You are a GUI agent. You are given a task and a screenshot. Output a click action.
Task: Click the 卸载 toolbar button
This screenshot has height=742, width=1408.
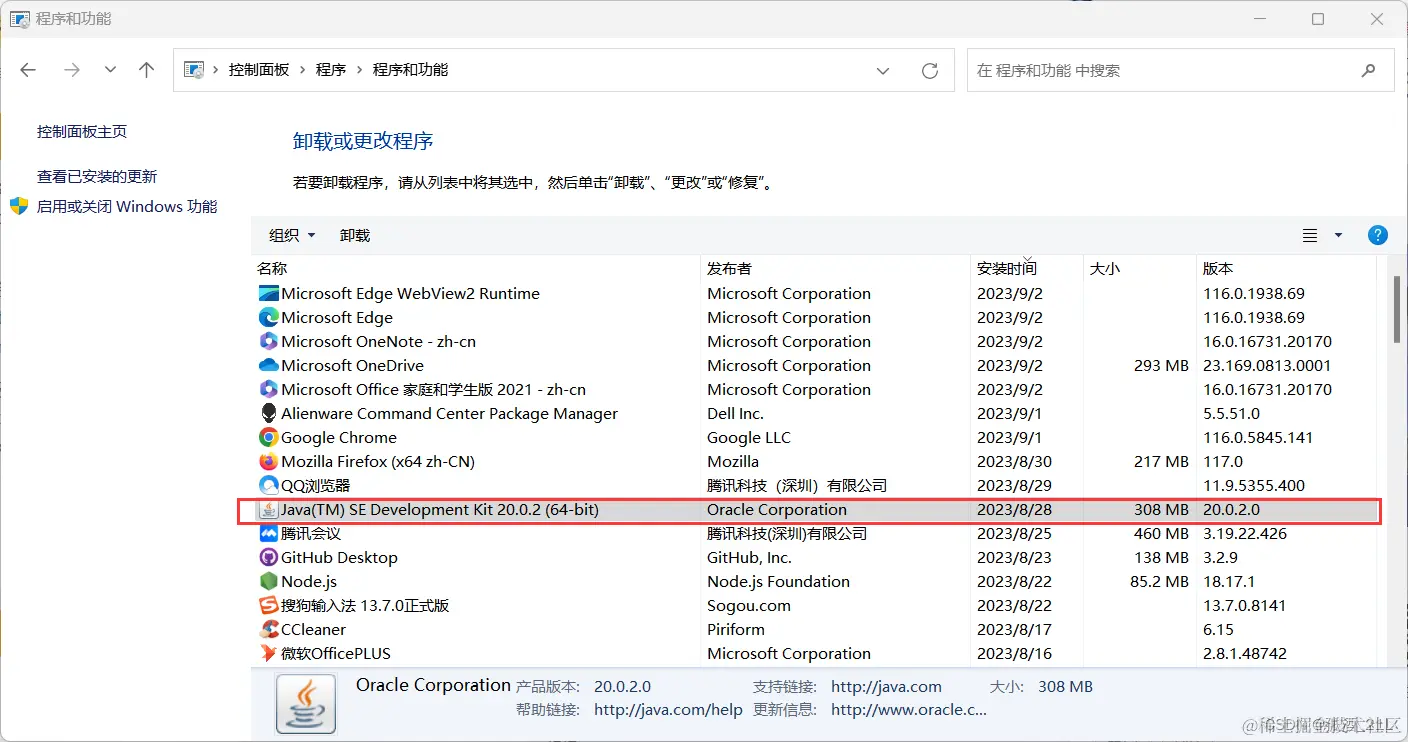pos(355,235)
